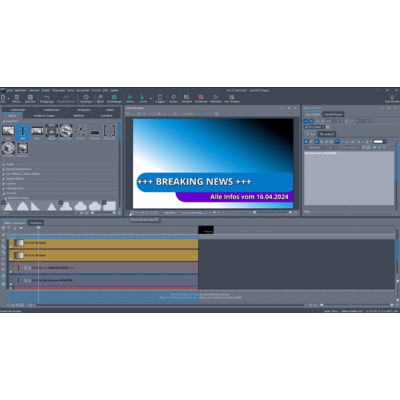Choose the Bild object thumbnail
This screenshot has width=400, height=400.
click(x=8, y=132)
